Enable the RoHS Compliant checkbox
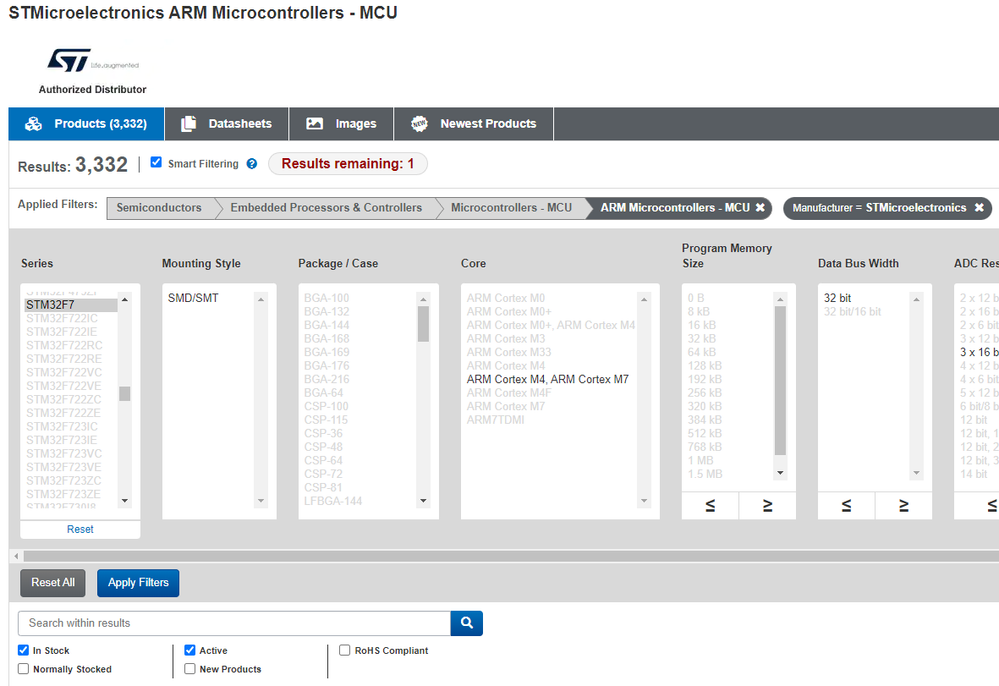The height and width of the screenshot is (686, 999). (x=345, y=650)
